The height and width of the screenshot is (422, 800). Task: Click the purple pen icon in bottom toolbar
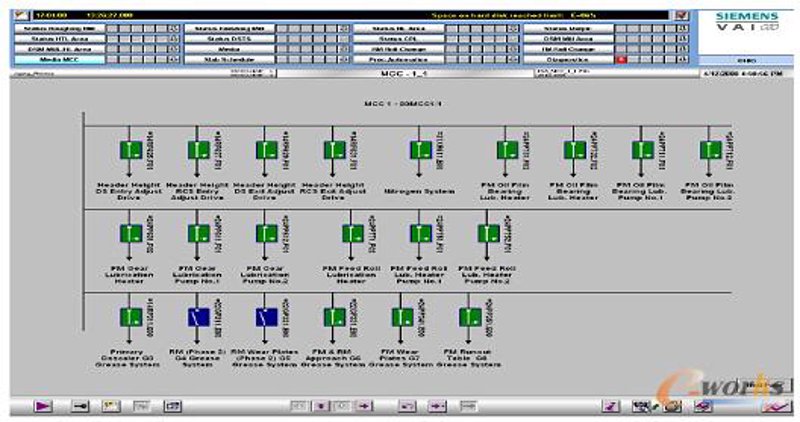tap(610, 406)
